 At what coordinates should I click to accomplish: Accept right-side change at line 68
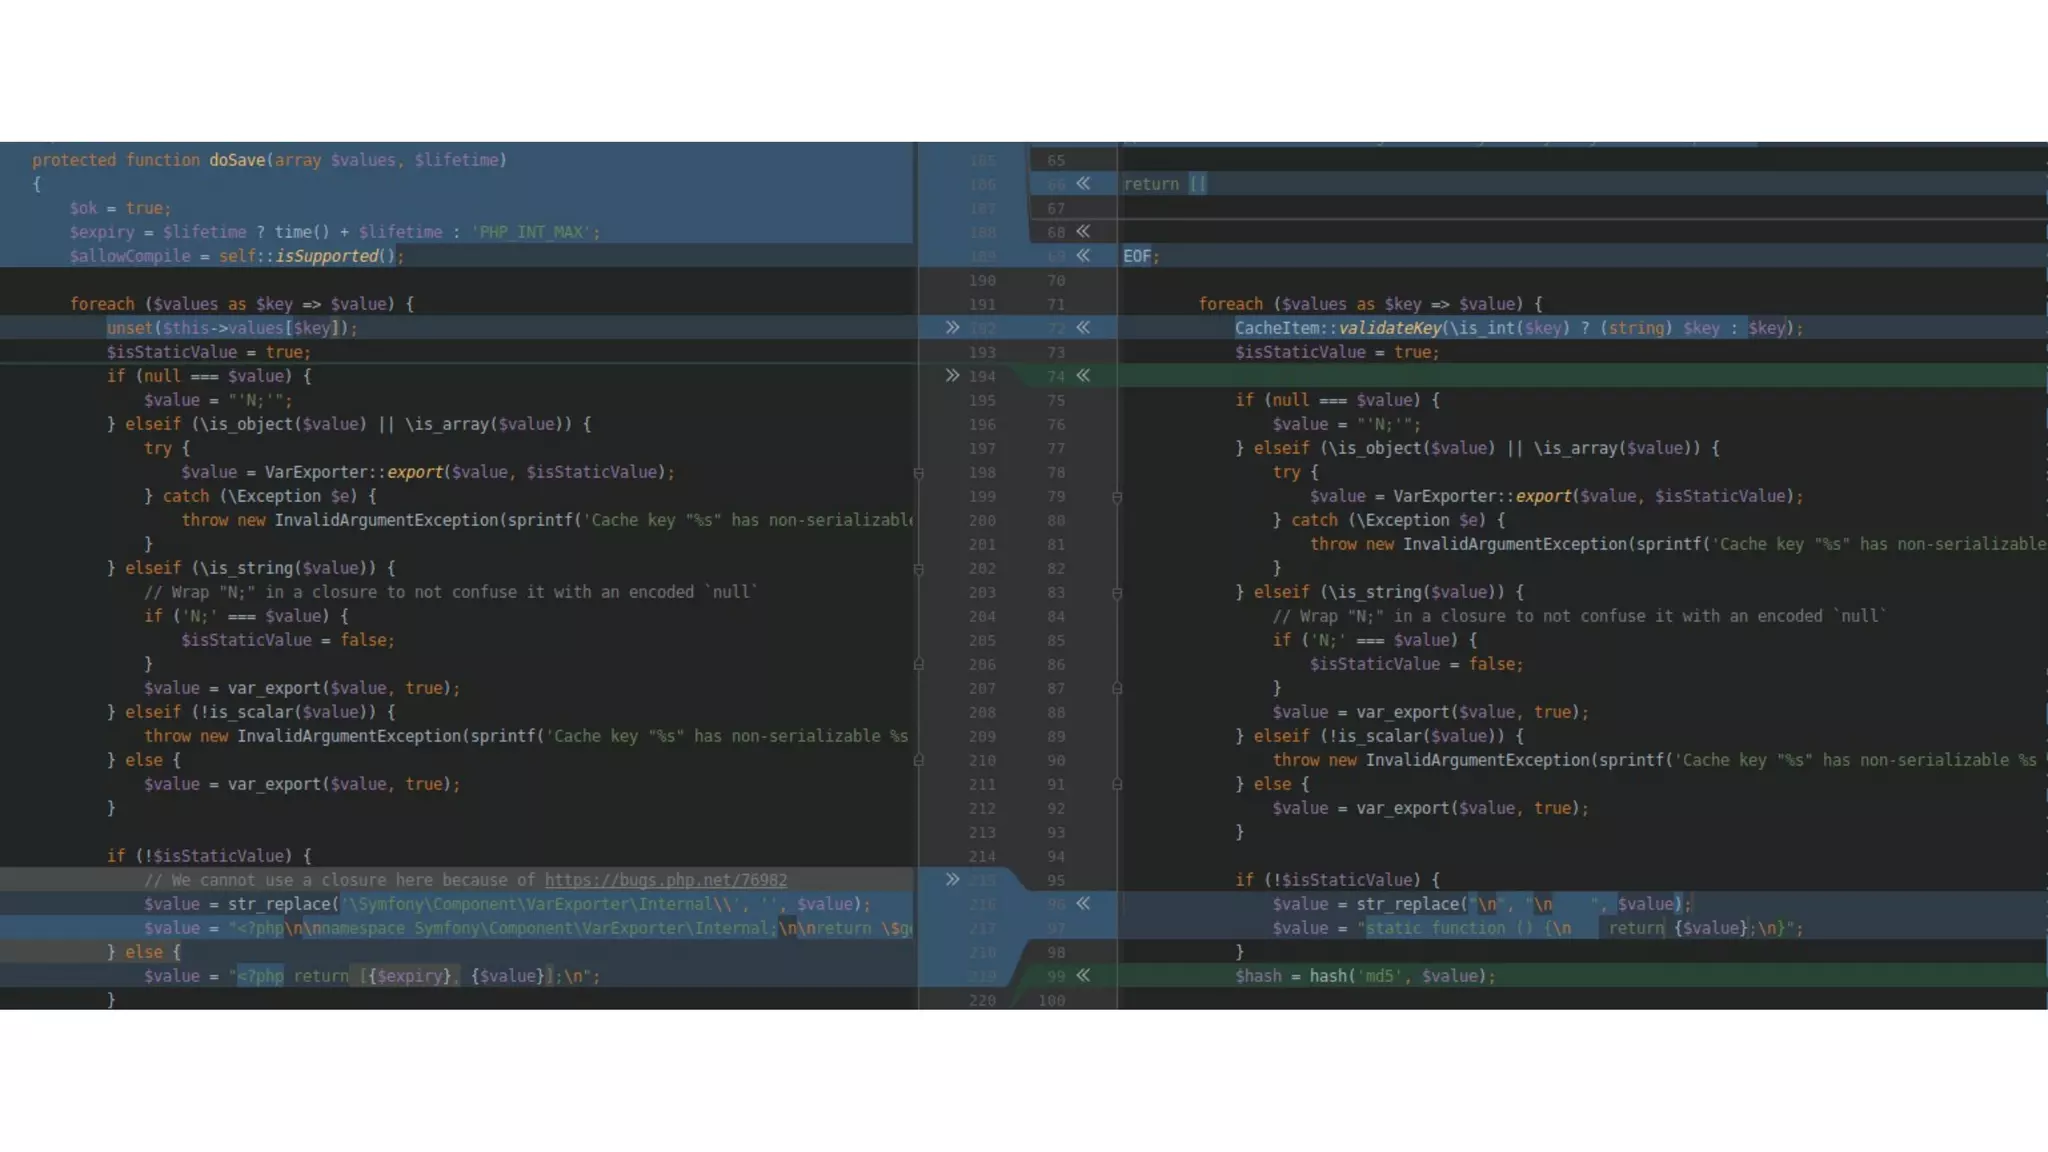pyautogui.click(x=1083, y=232)
